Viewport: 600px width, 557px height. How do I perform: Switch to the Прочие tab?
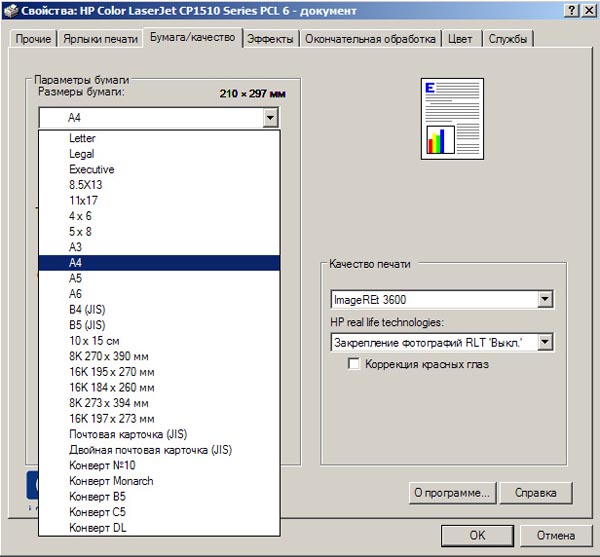pos(33,39)
